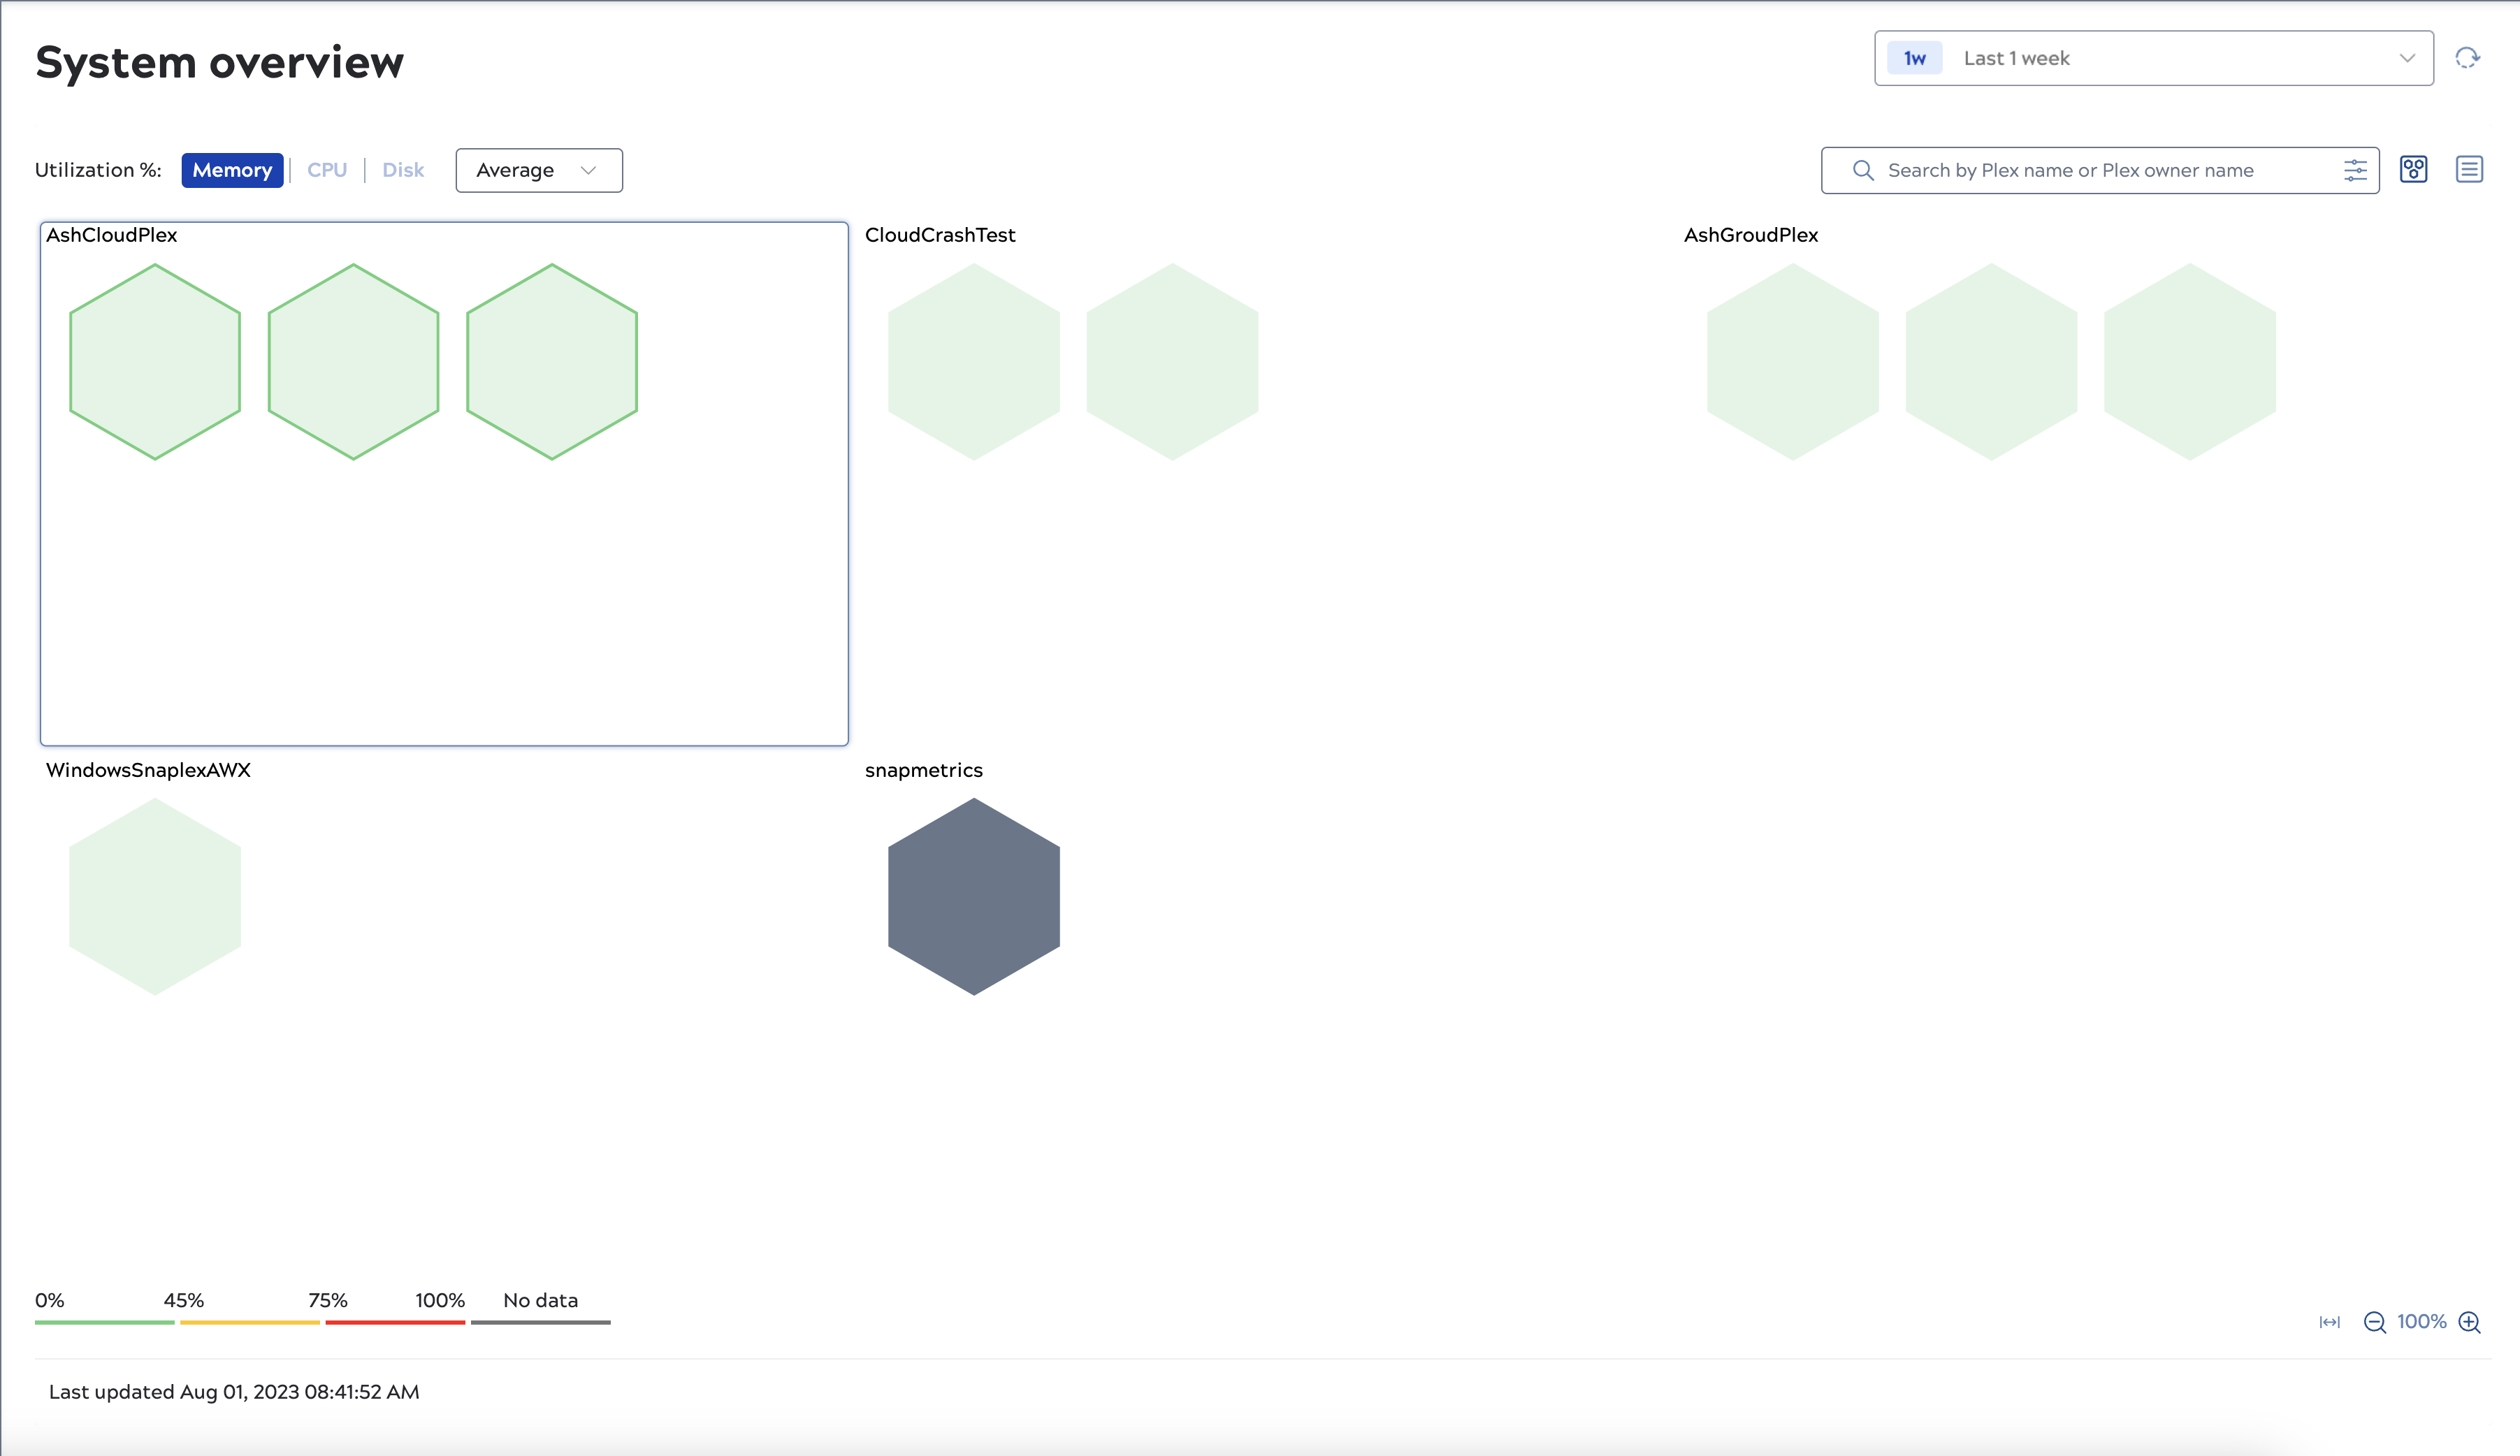Select CPU utilization metric
Screen dimensions: 2520x1456
pyautogui.click(x=327, y=170)
